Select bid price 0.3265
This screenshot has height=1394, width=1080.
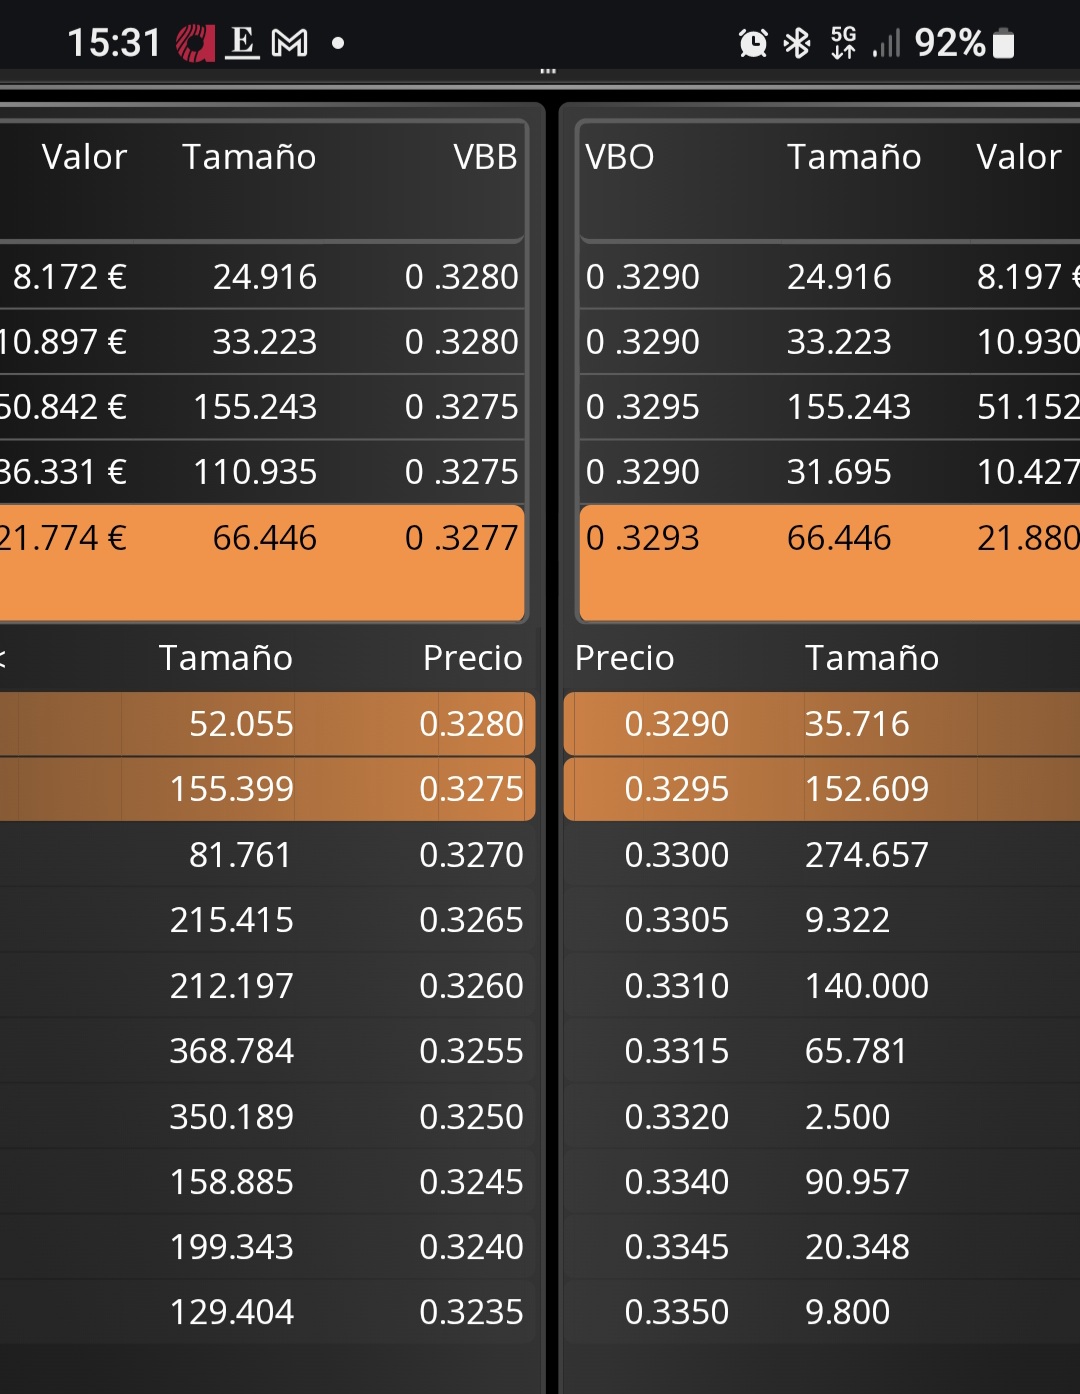pos(471,920)
